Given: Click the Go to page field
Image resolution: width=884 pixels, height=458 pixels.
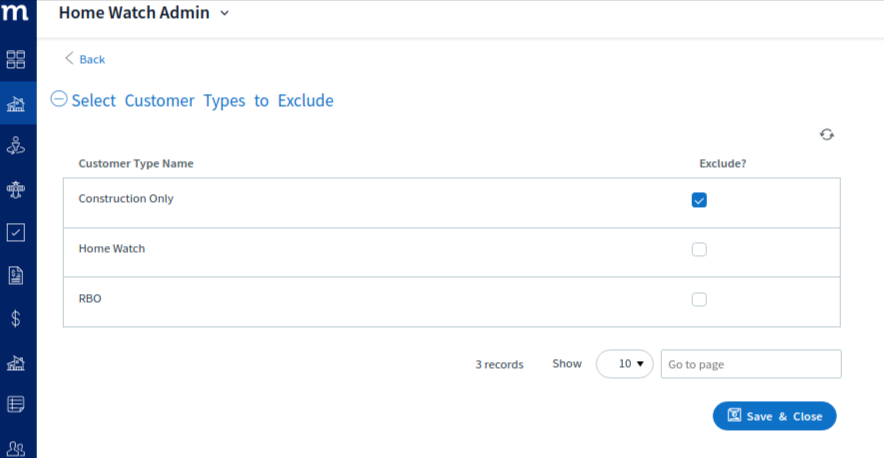Looking at the screenshot, I should pyautogui.click(x=751, y=364).
